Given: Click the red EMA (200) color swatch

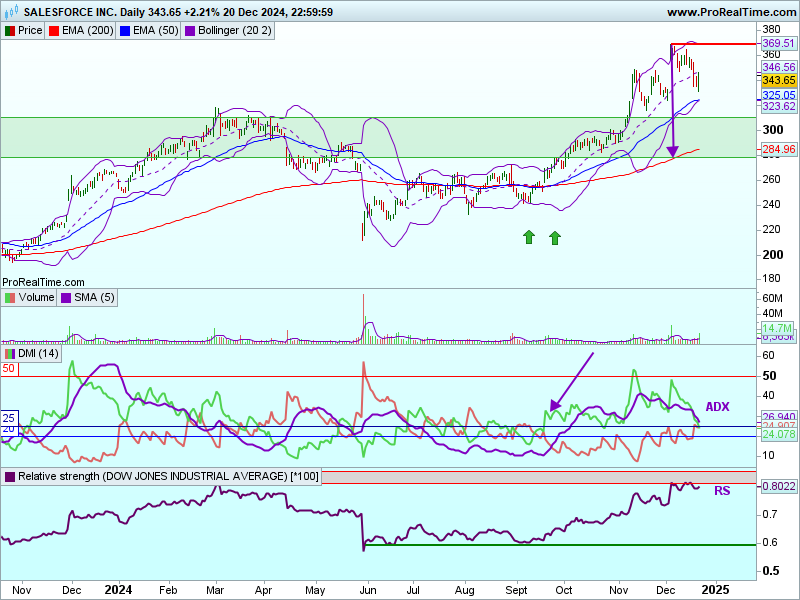Looking at the screenshot, I should click(55, 31).
